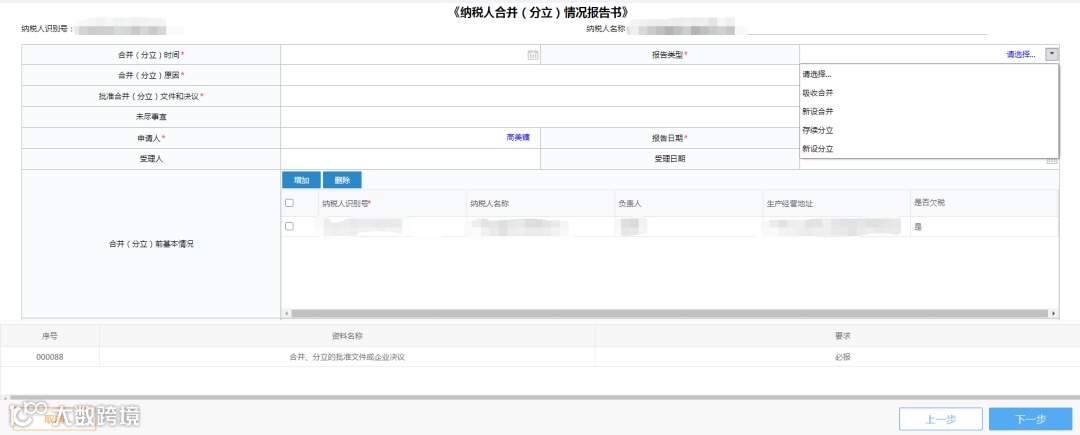Click scrollbar left arrow in taxpayer table

click(287, 313)
